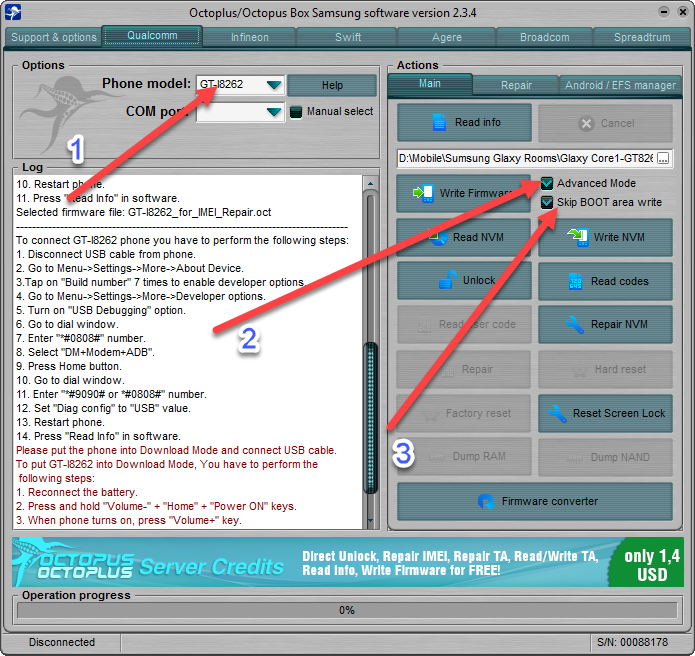
Task: Click the Hard reset button
Action: pyautogui.click(x=605, y=369)
